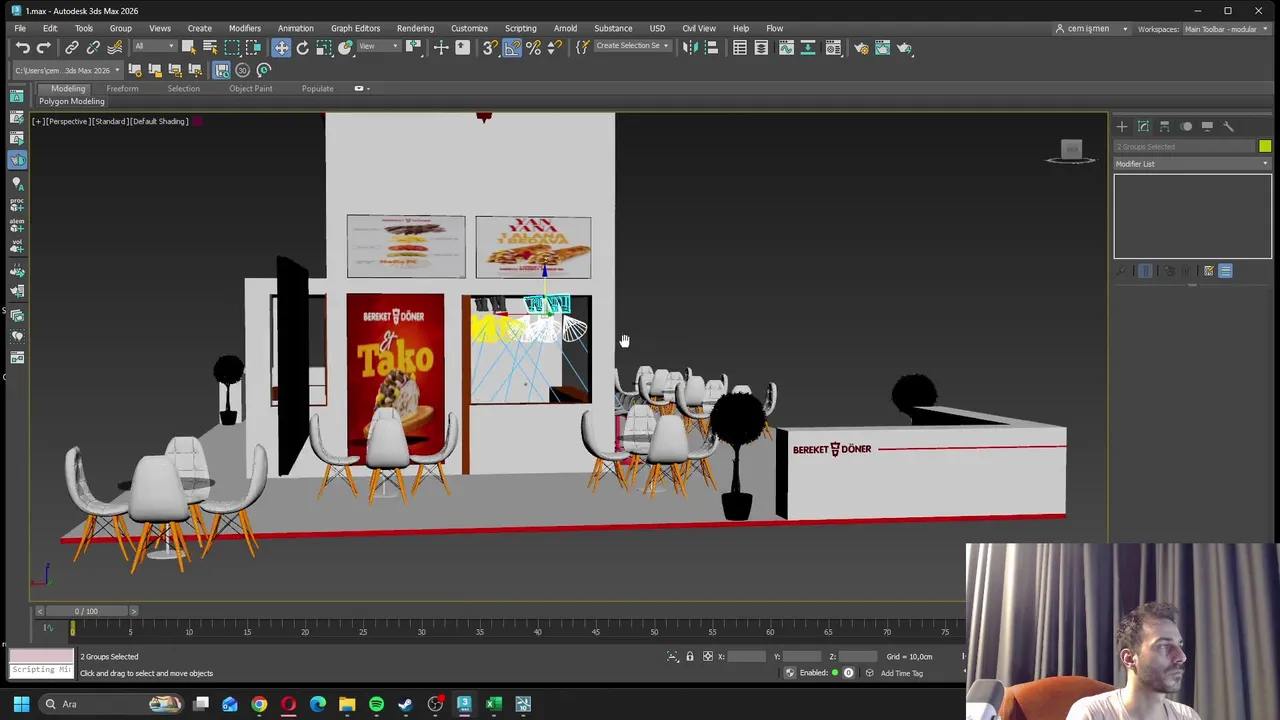Open Render Setup teapot icon

(x=861, y=47)
